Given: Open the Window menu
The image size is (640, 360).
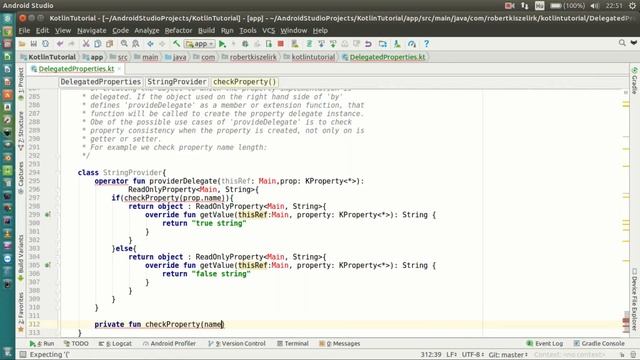Looking at the screenshot, I should click(293, 31).
